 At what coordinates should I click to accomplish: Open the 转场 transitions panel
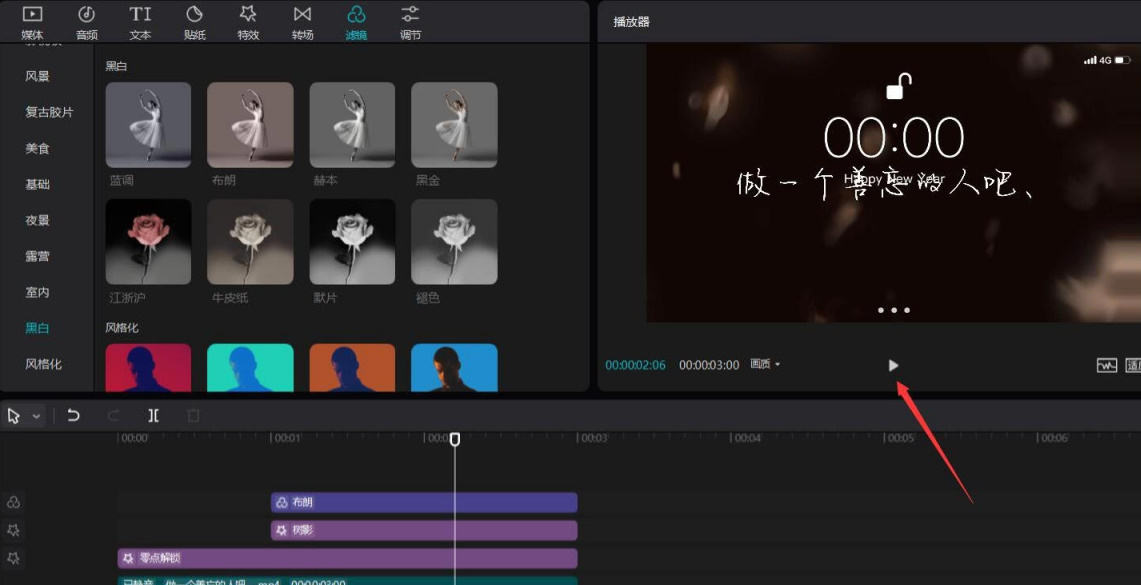[x=302, y=22]
